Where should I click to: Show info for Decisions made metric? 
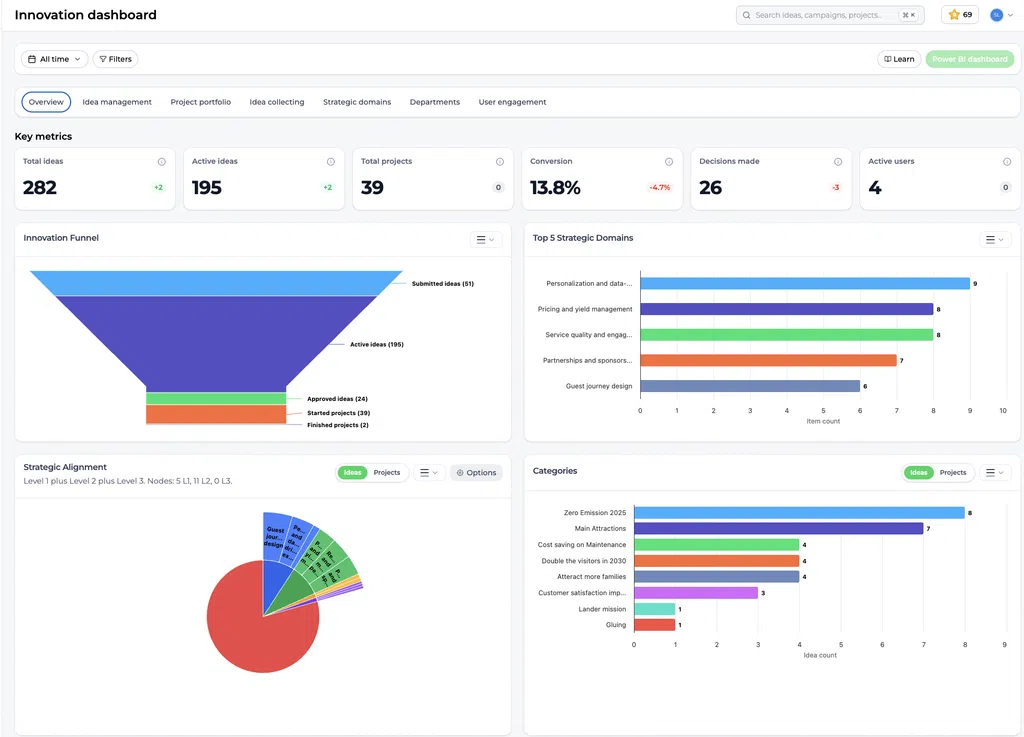838,162
